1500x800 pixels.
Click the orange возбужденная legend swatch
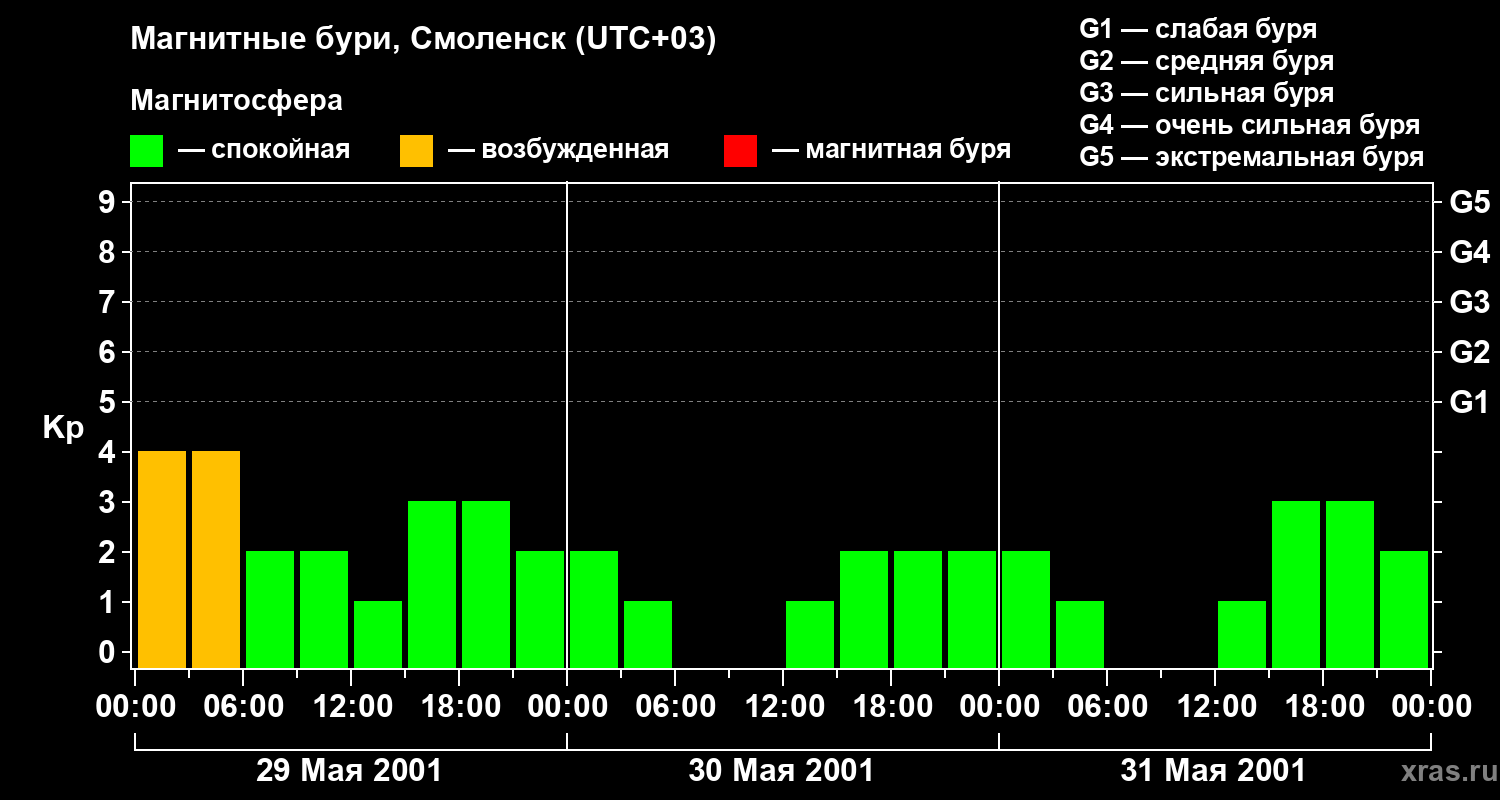click(x=416, y=151)
